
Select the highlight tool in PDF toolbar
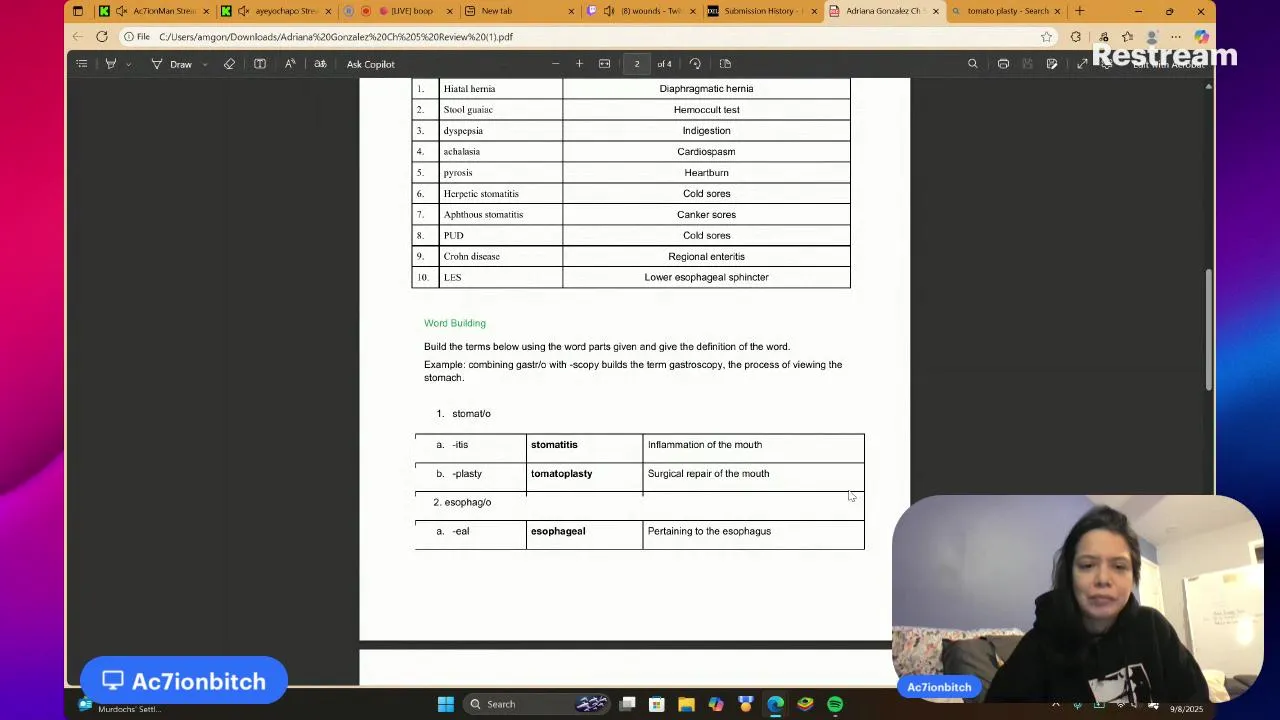[x=111, y=64]
